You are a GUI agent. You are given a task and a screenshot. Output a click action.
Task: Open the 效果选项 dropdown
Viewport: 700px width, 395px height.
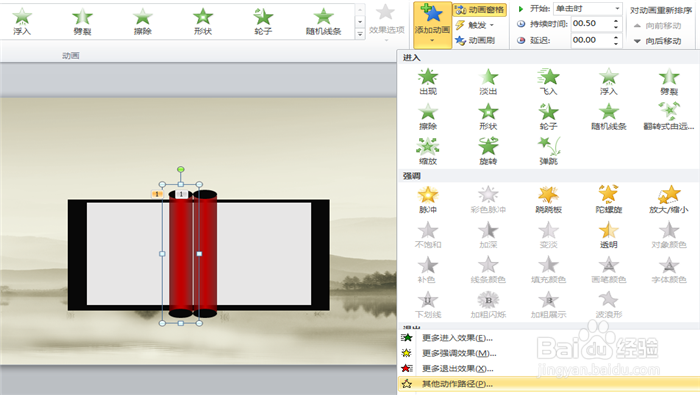tap(386, 22)
